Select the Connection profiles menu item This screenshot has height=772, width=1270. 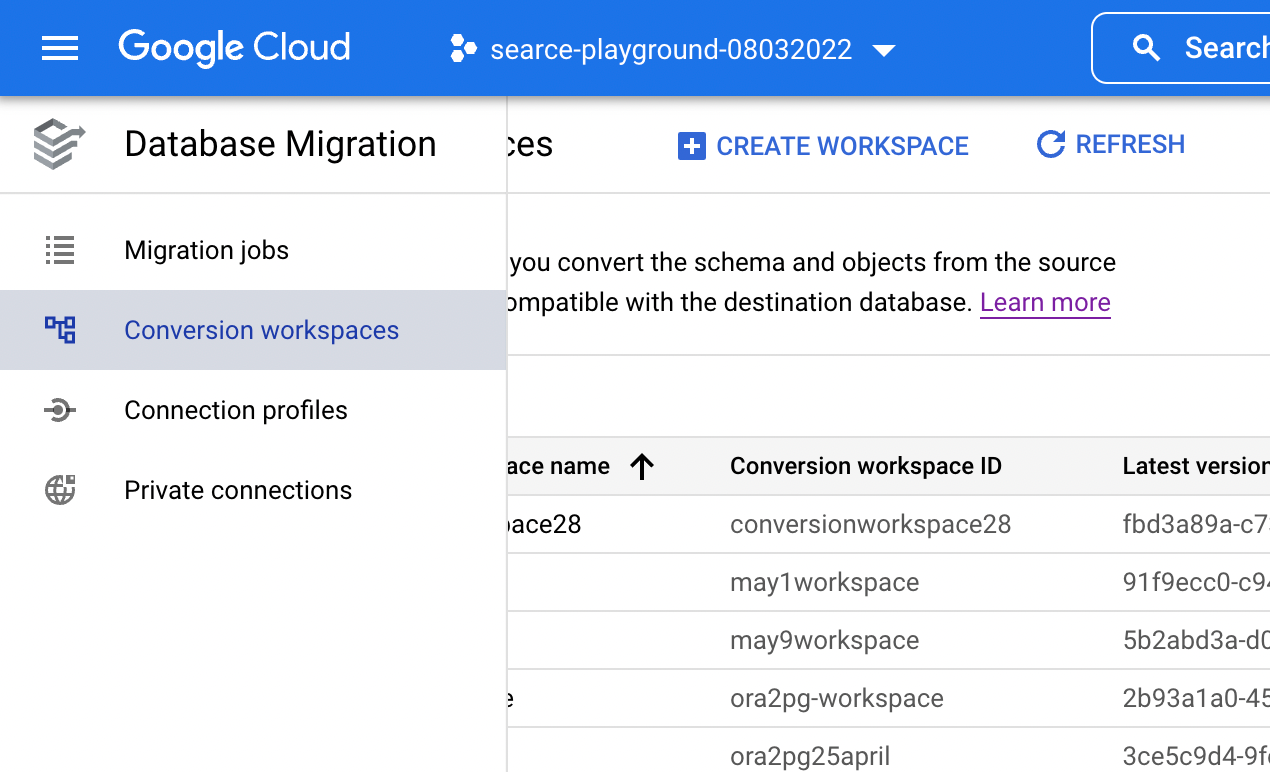coord(235,410)
